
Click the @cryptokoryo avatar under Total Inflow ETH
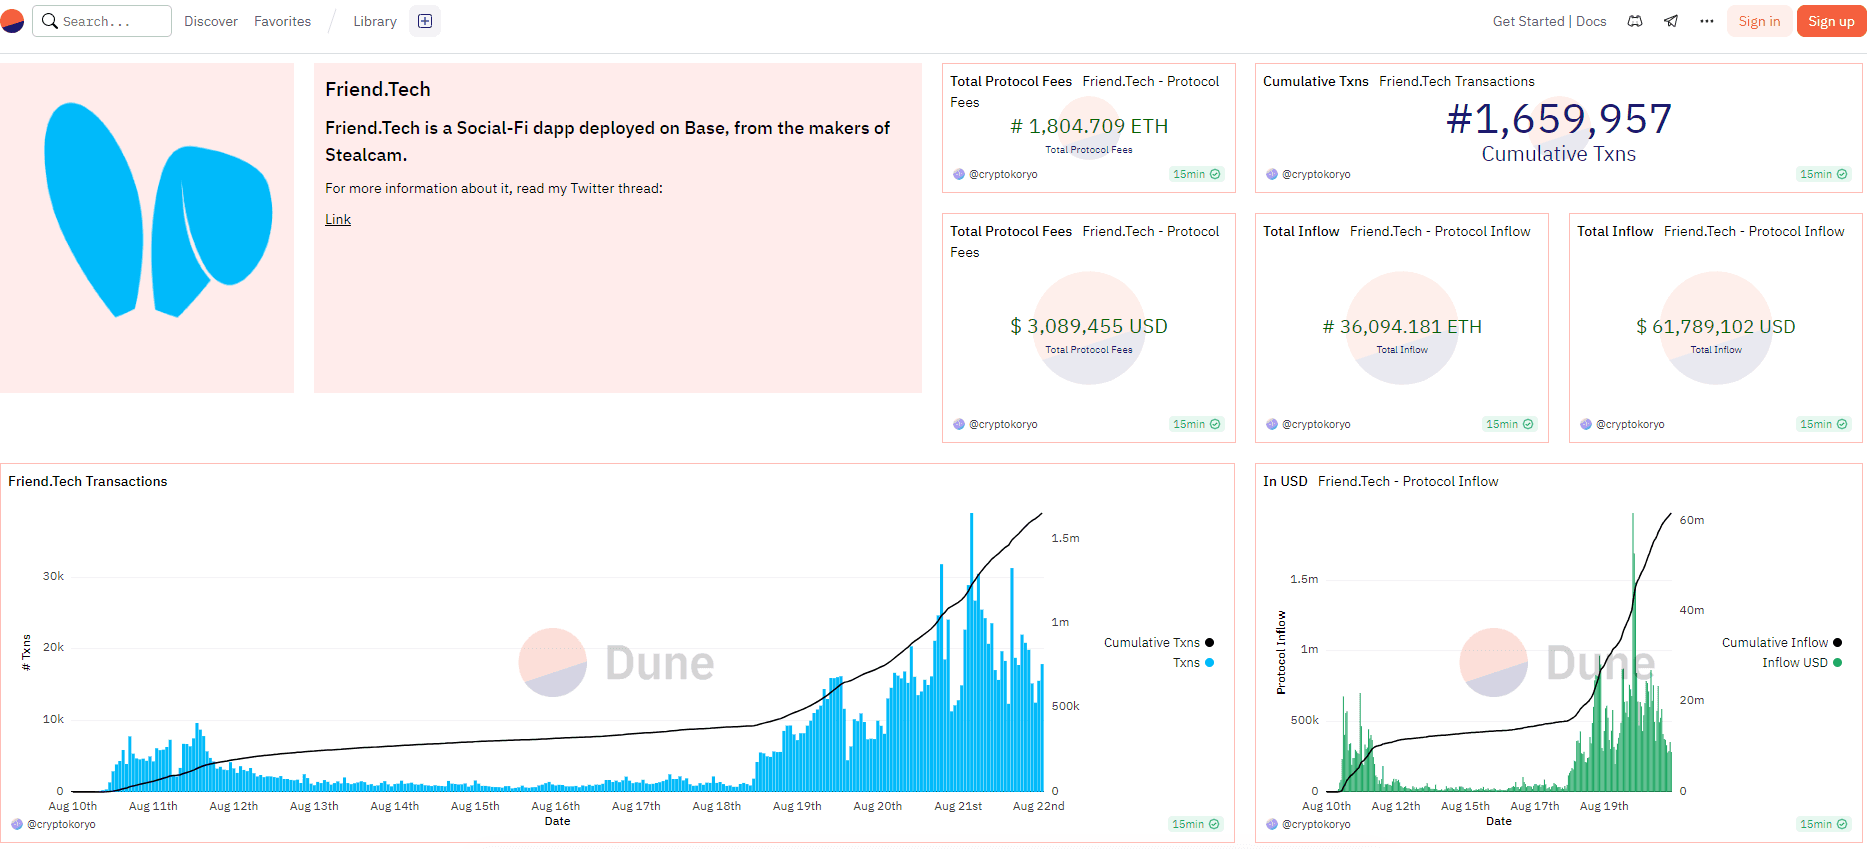1272,424
